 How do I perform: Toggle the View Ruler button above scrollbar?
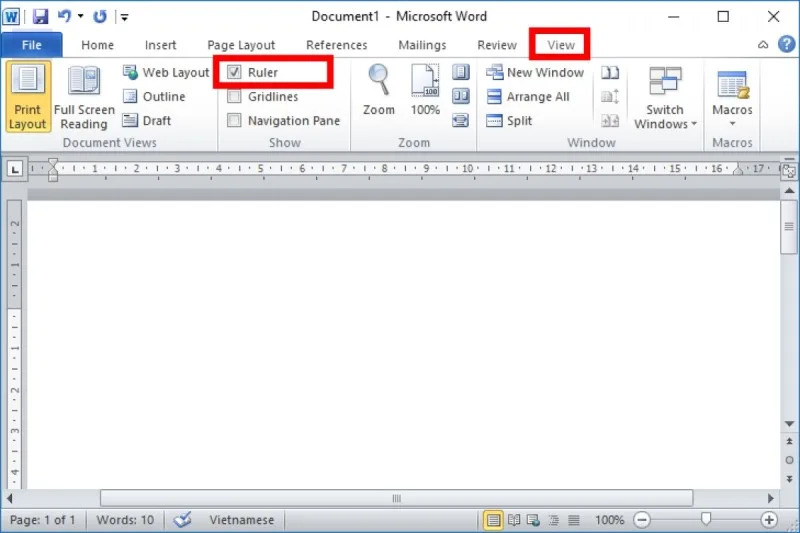click(789, 169)
